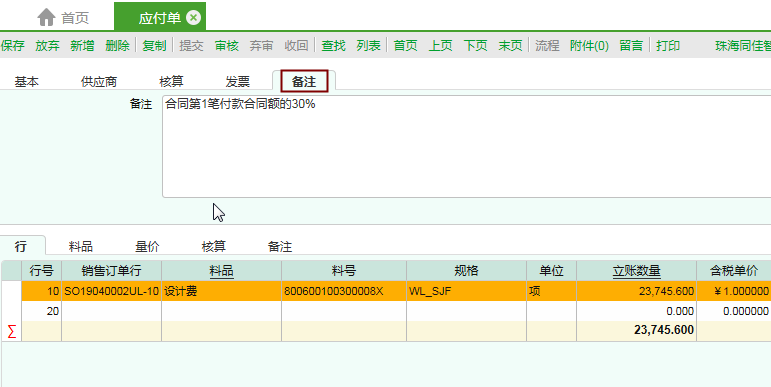Screen dimensions: 771x387
Task: Click 放弃 in the toolbar
Action: (47, 46)
